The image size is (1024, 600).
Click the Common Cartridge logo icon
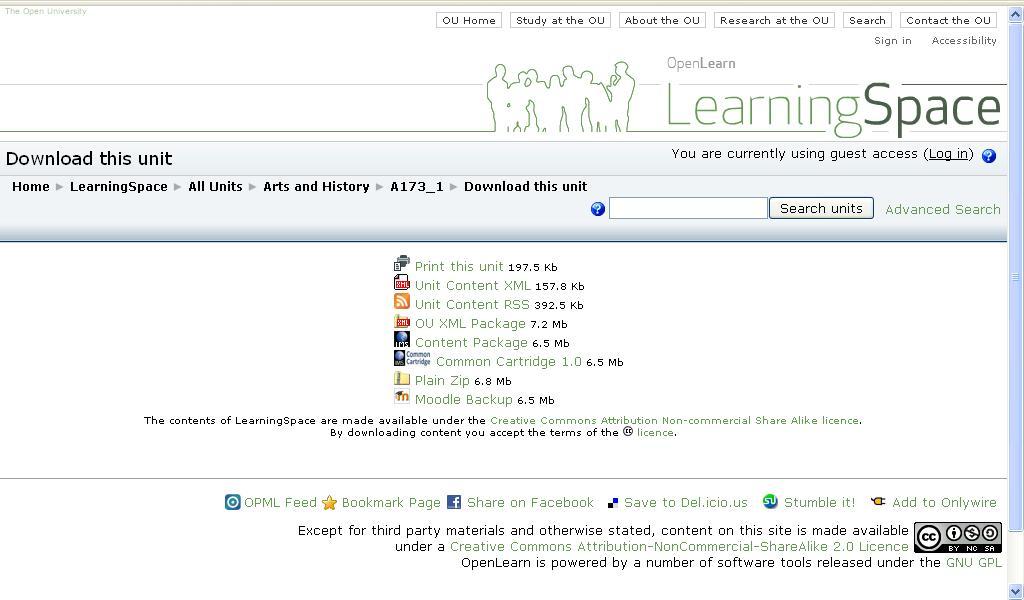tap(412, 358)
